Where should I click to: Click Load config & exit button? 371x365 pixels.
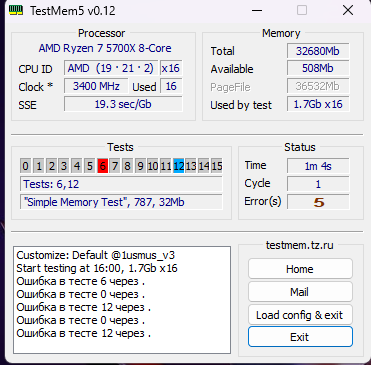(x=300, y=315)
